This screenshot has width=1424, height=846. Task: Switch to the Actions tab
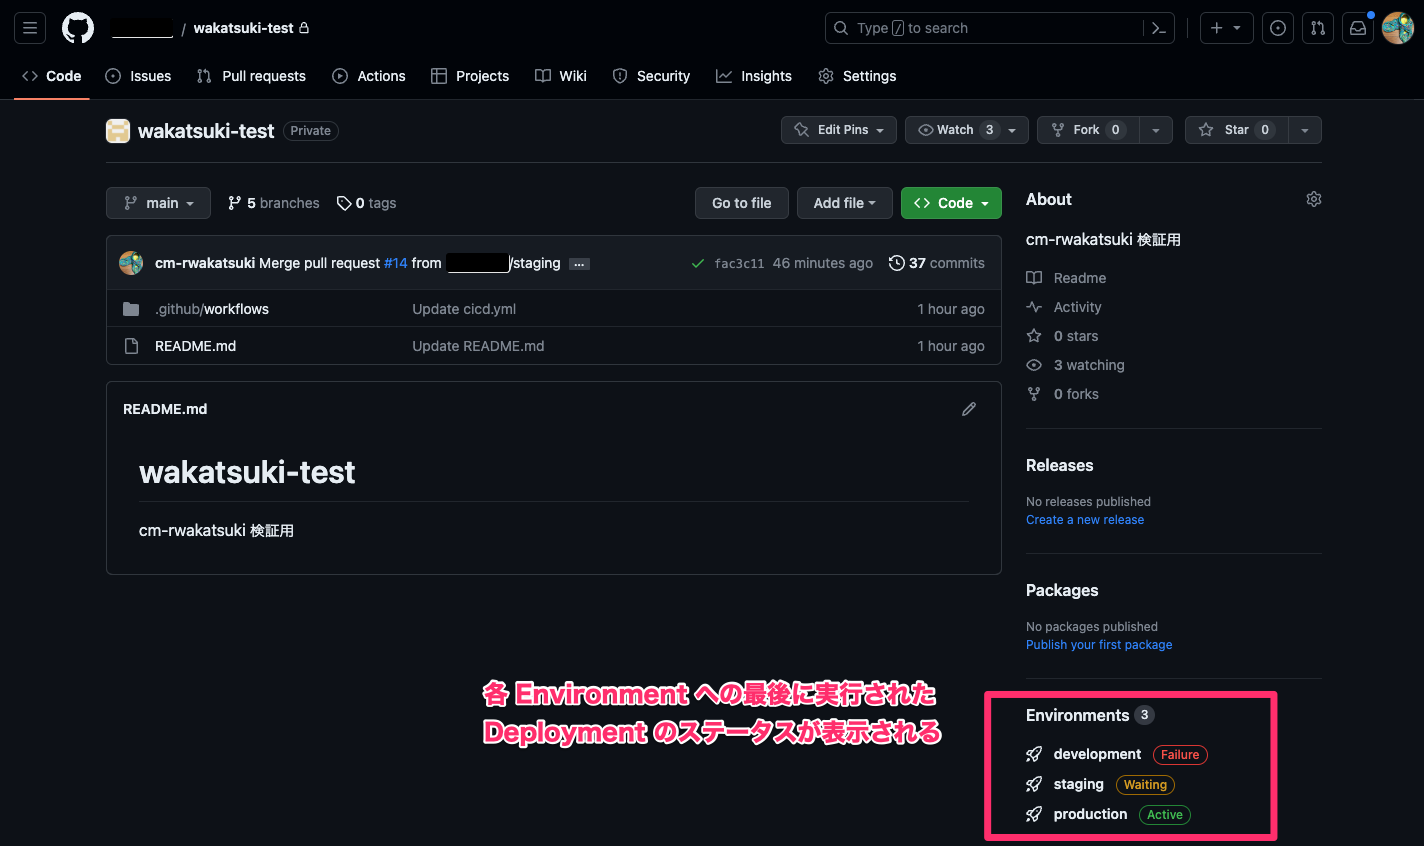click(x=369, y=76)
